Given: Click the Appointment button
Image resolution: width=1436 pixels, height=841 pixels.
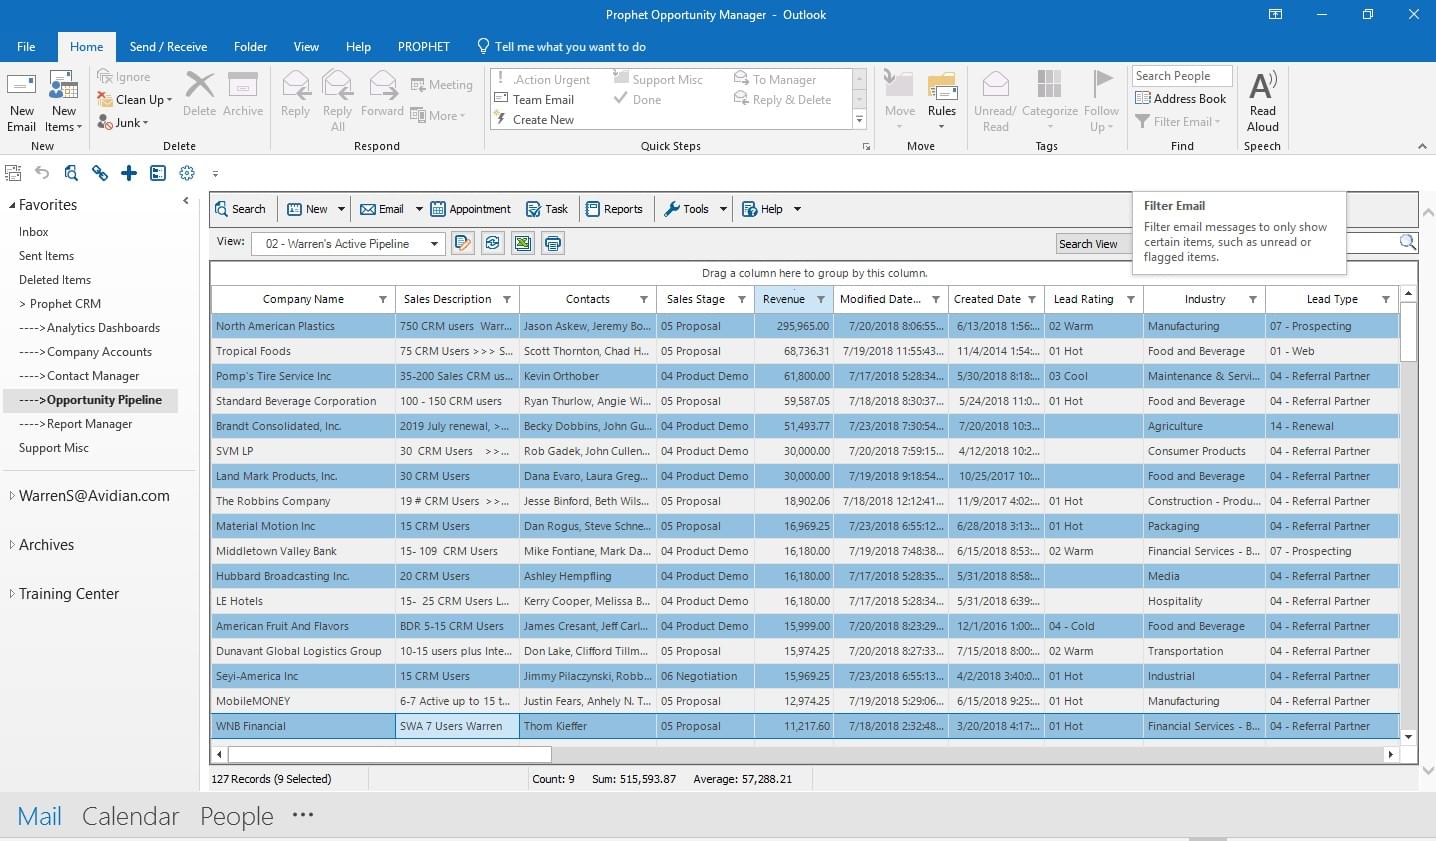Looking at the screenshot, I should (470, 209).
